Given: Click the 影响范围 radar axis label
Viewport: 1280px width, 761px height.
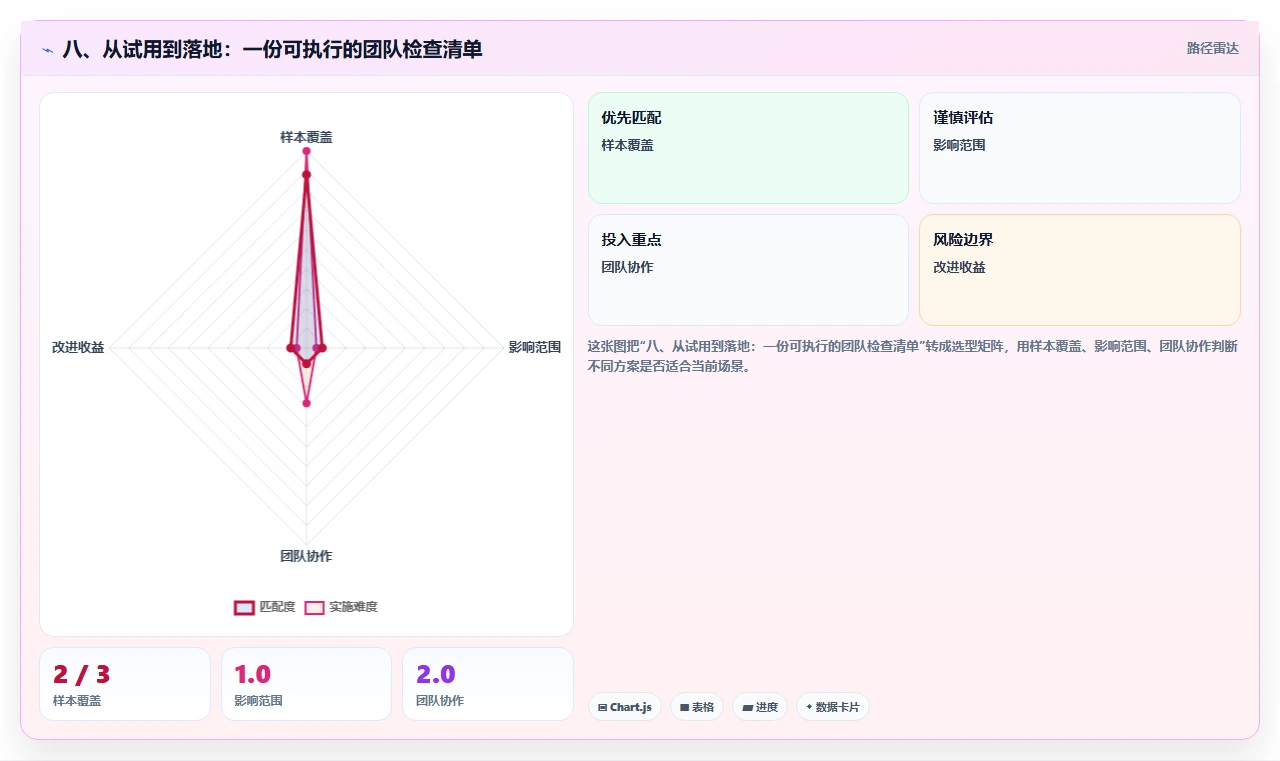Looking at the screenshot, I should 535,347.
